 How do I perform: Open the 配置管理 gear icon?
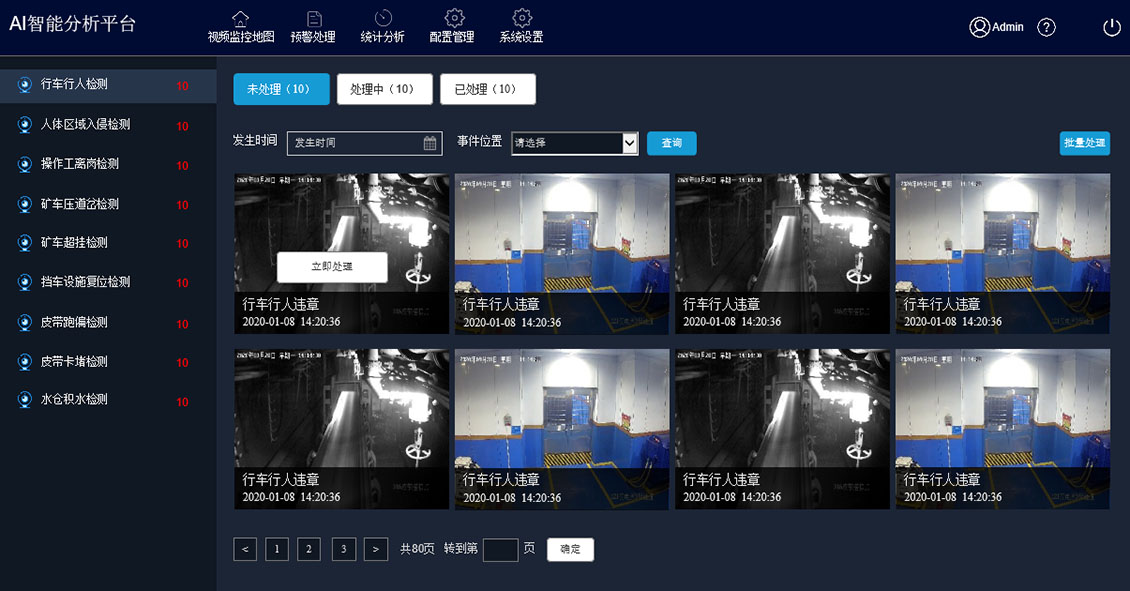tap(454, 18)
